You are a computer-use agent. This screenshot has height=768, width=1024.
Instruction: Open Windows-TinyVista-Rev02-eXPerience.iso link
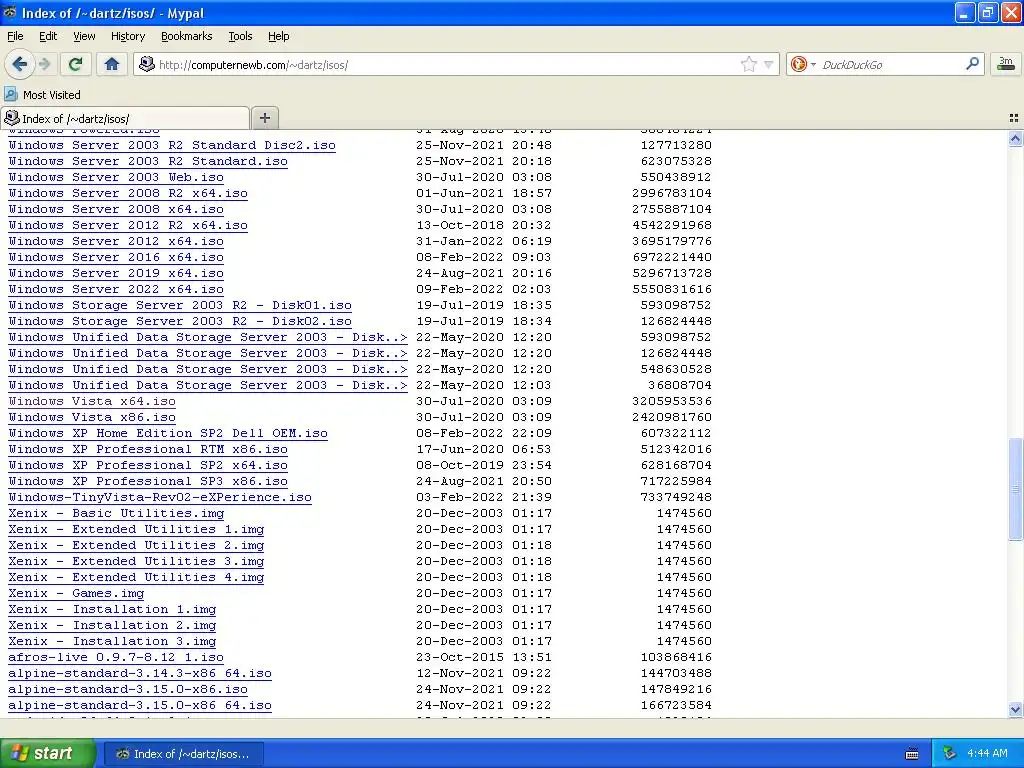(160, 497)
